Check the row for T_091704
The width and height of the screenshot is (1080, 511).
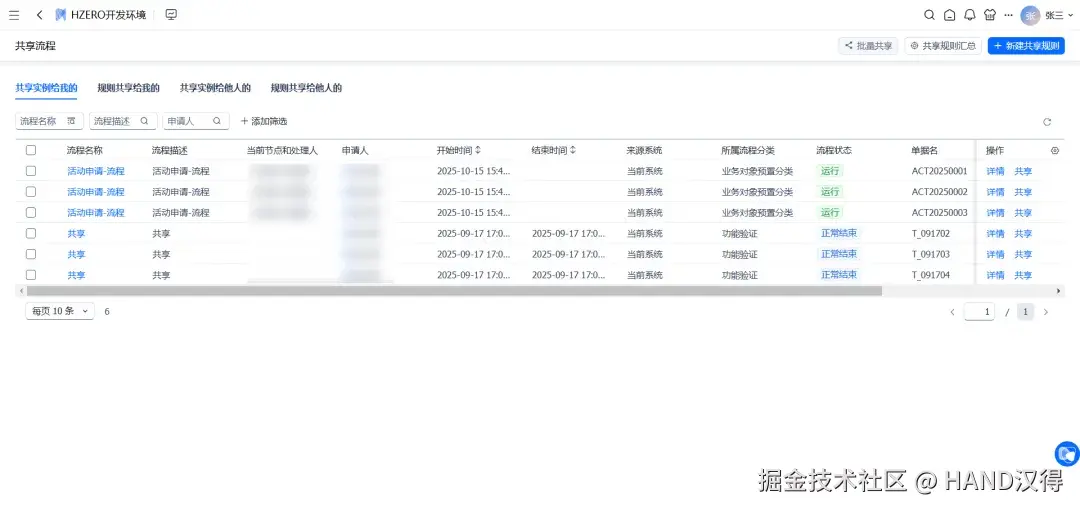point(31,274)
